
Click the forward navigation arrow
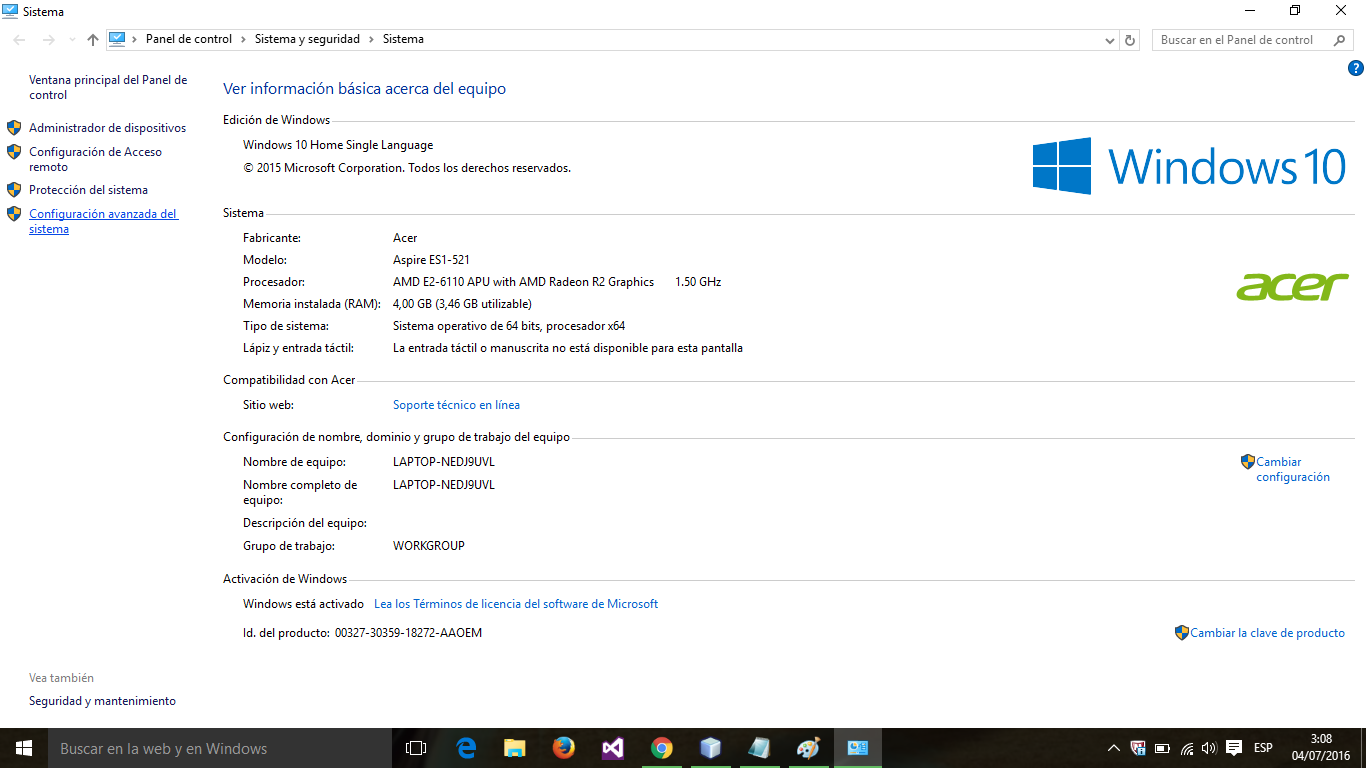(x=49, y=40)
